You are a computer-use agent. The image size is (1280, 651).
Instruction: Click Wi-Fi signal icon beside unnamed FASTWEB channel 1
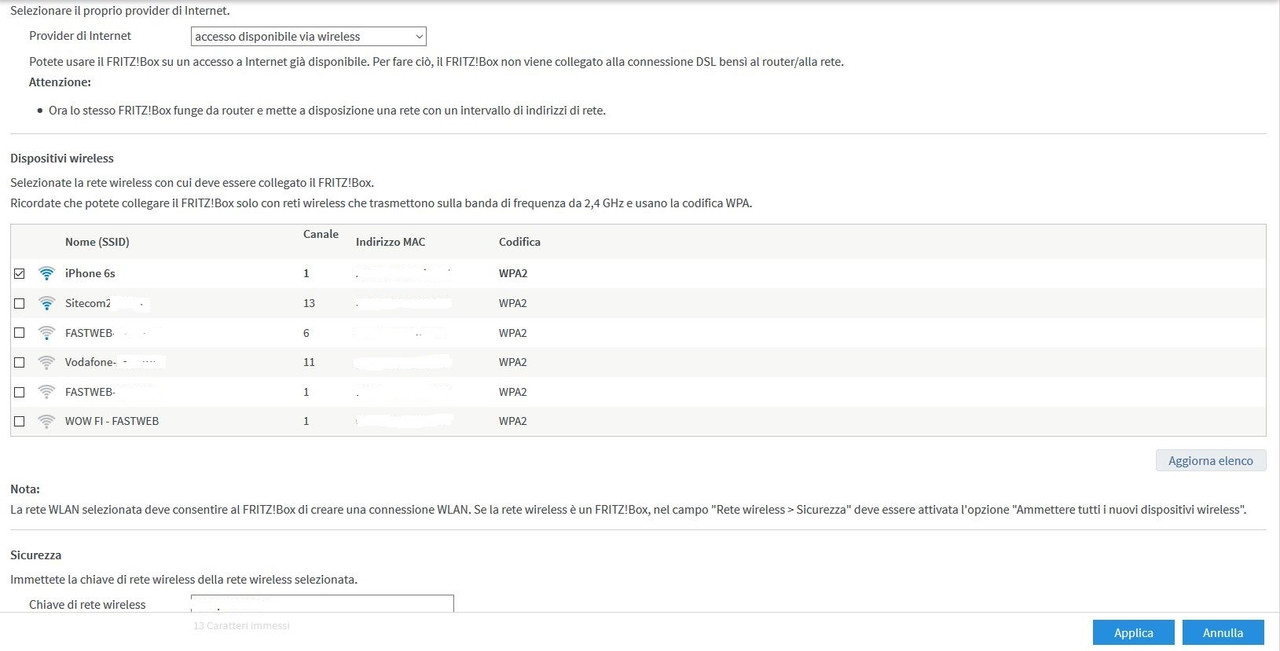click(x=46, y=392)
